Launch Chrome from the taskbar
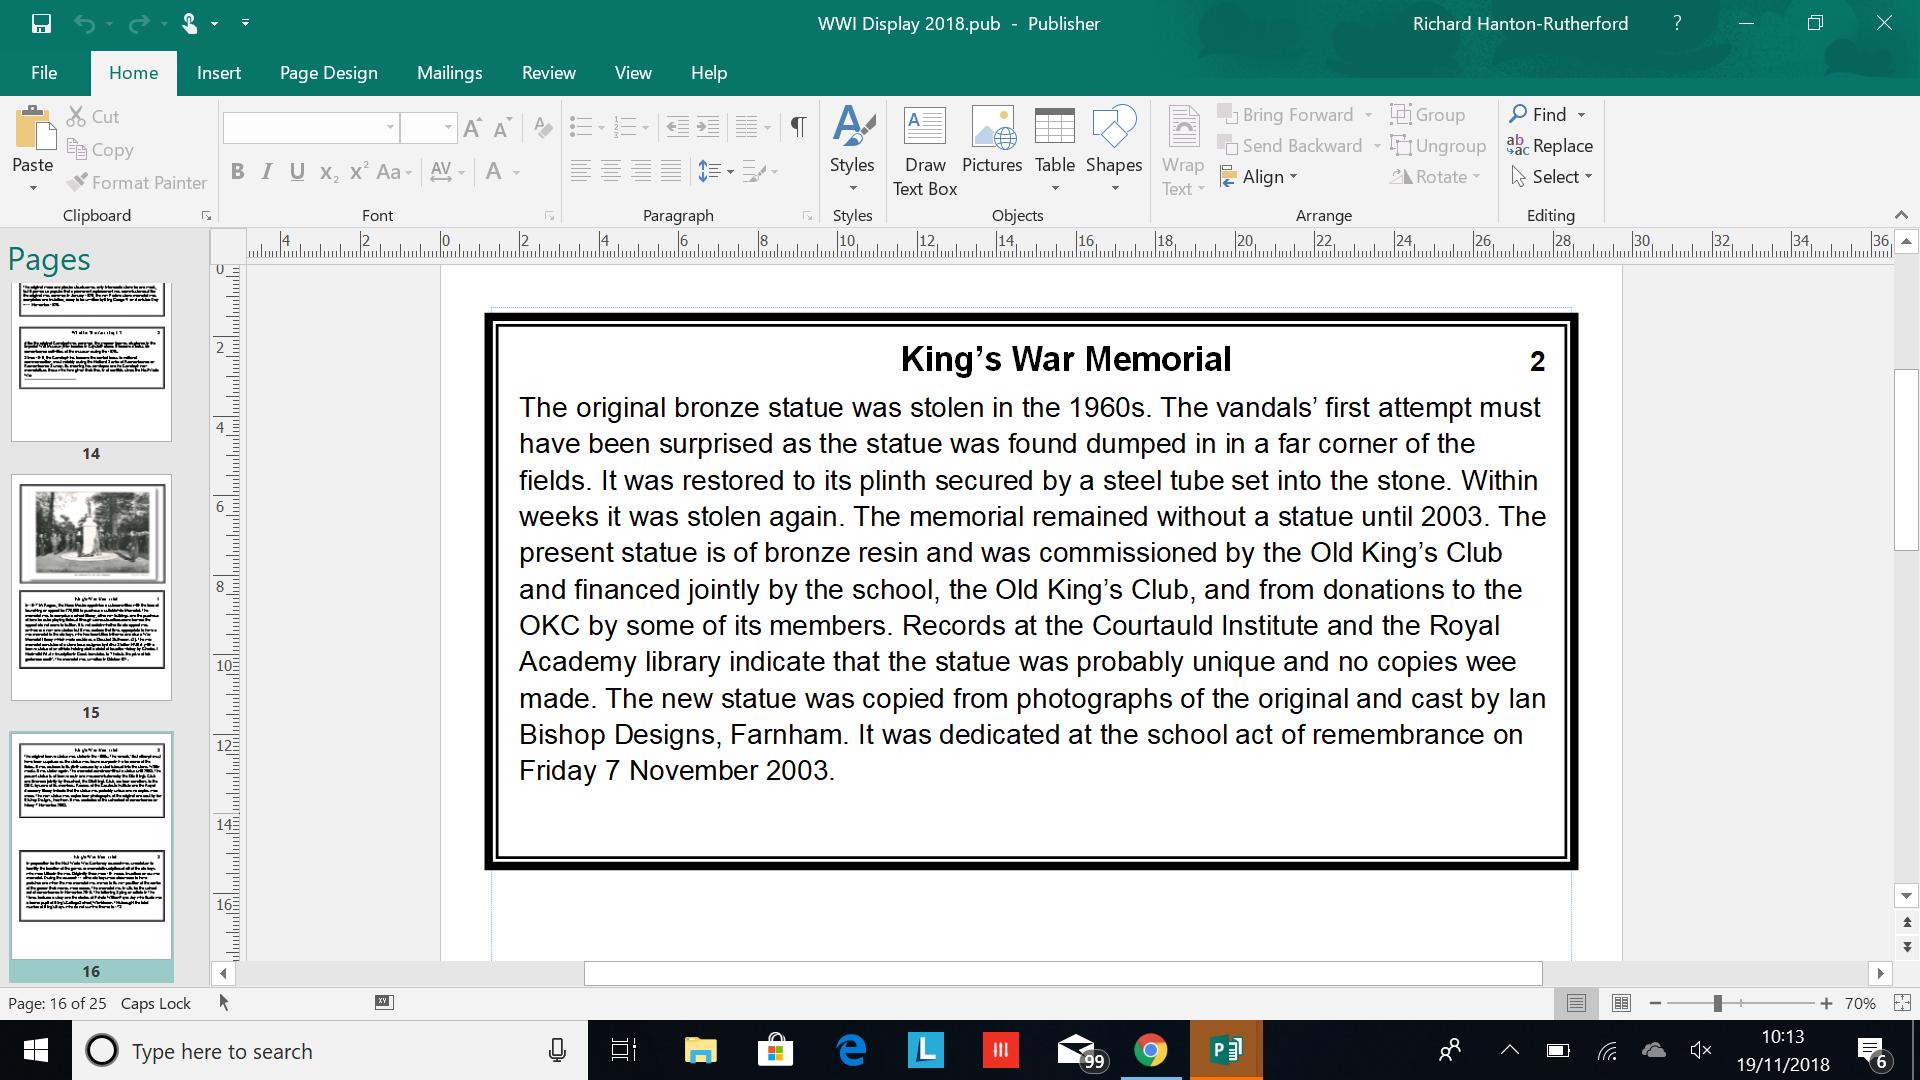1920x1080 pixels. [1150, 1051]
